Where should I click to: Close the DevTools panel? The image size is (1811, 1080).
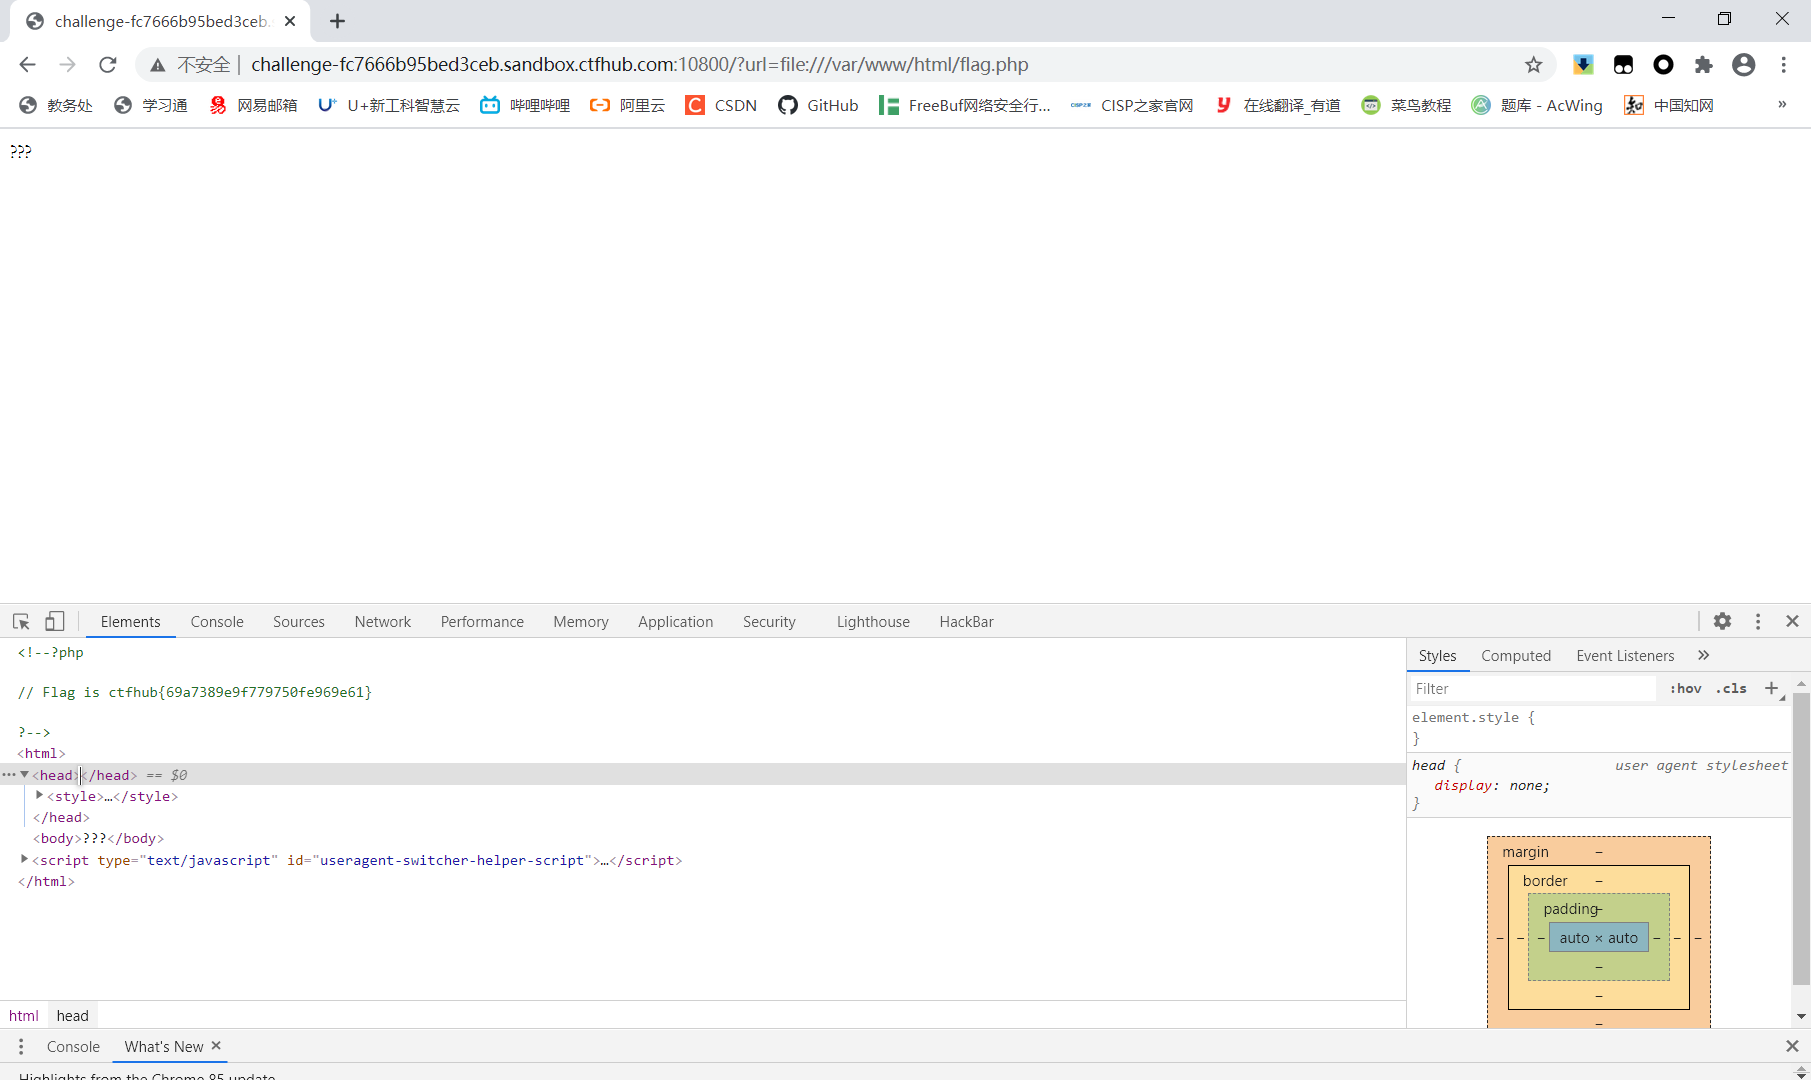(1792, 621)
